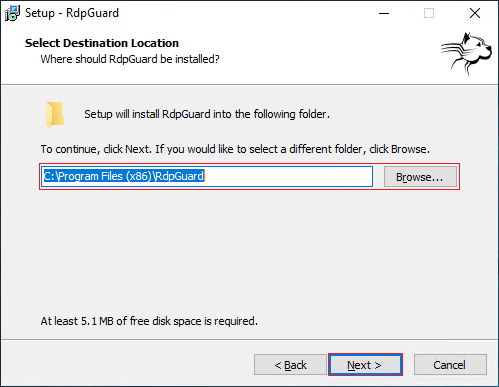Image resolution: width=499 pixels, height=387 pixels.
Task: Click the 'Select Destination Location' heading
Action: [102, 43]
